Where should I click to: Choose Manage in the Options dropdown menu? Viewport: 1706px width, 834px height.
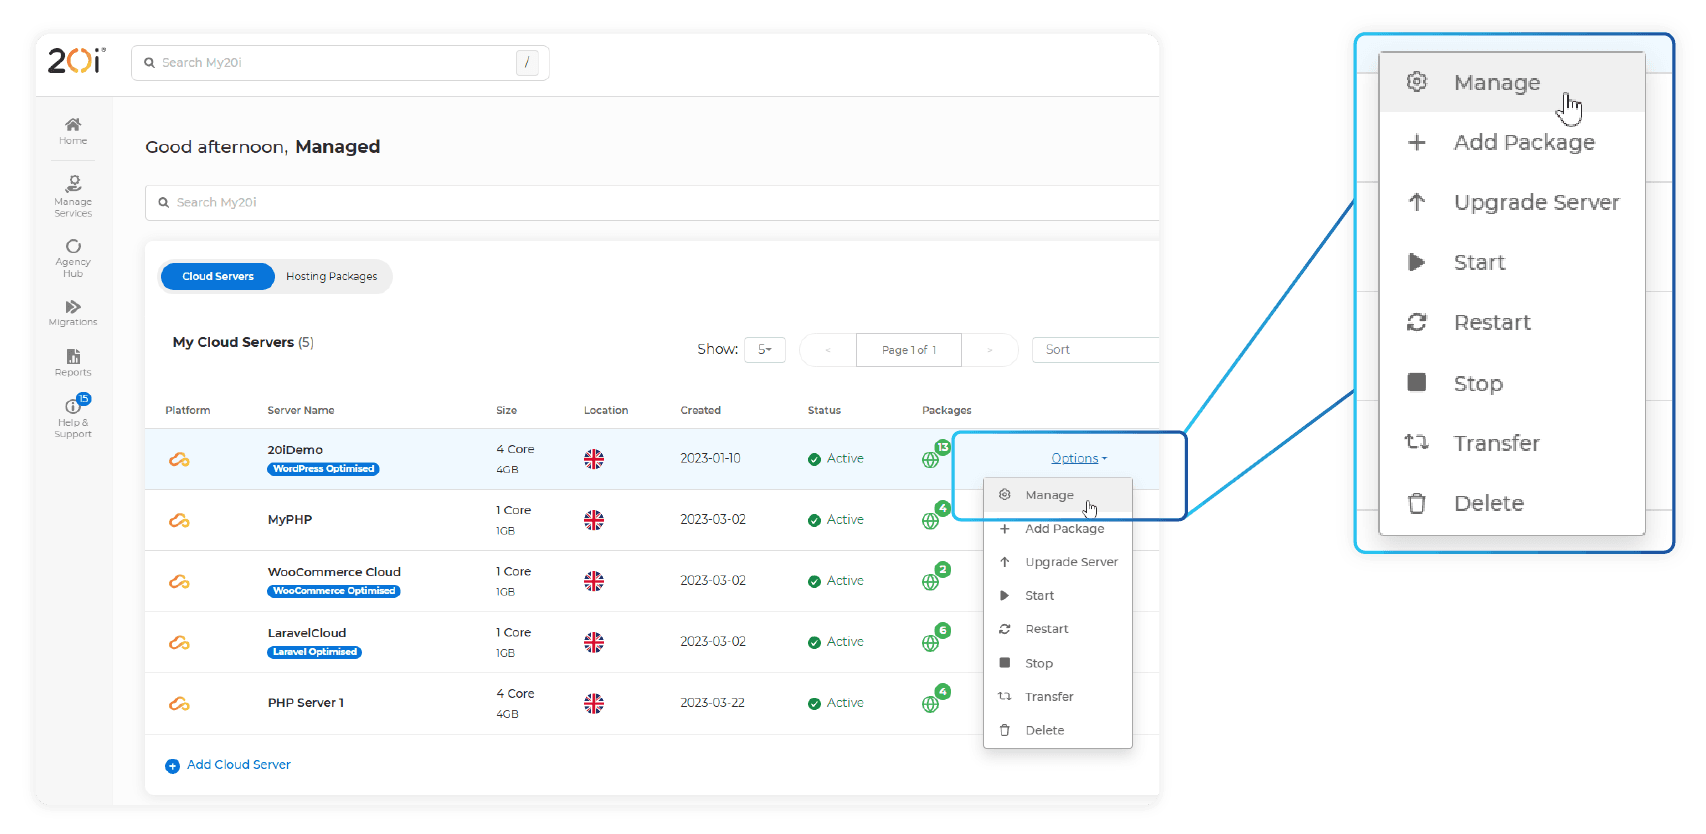tap(1058, 495)
